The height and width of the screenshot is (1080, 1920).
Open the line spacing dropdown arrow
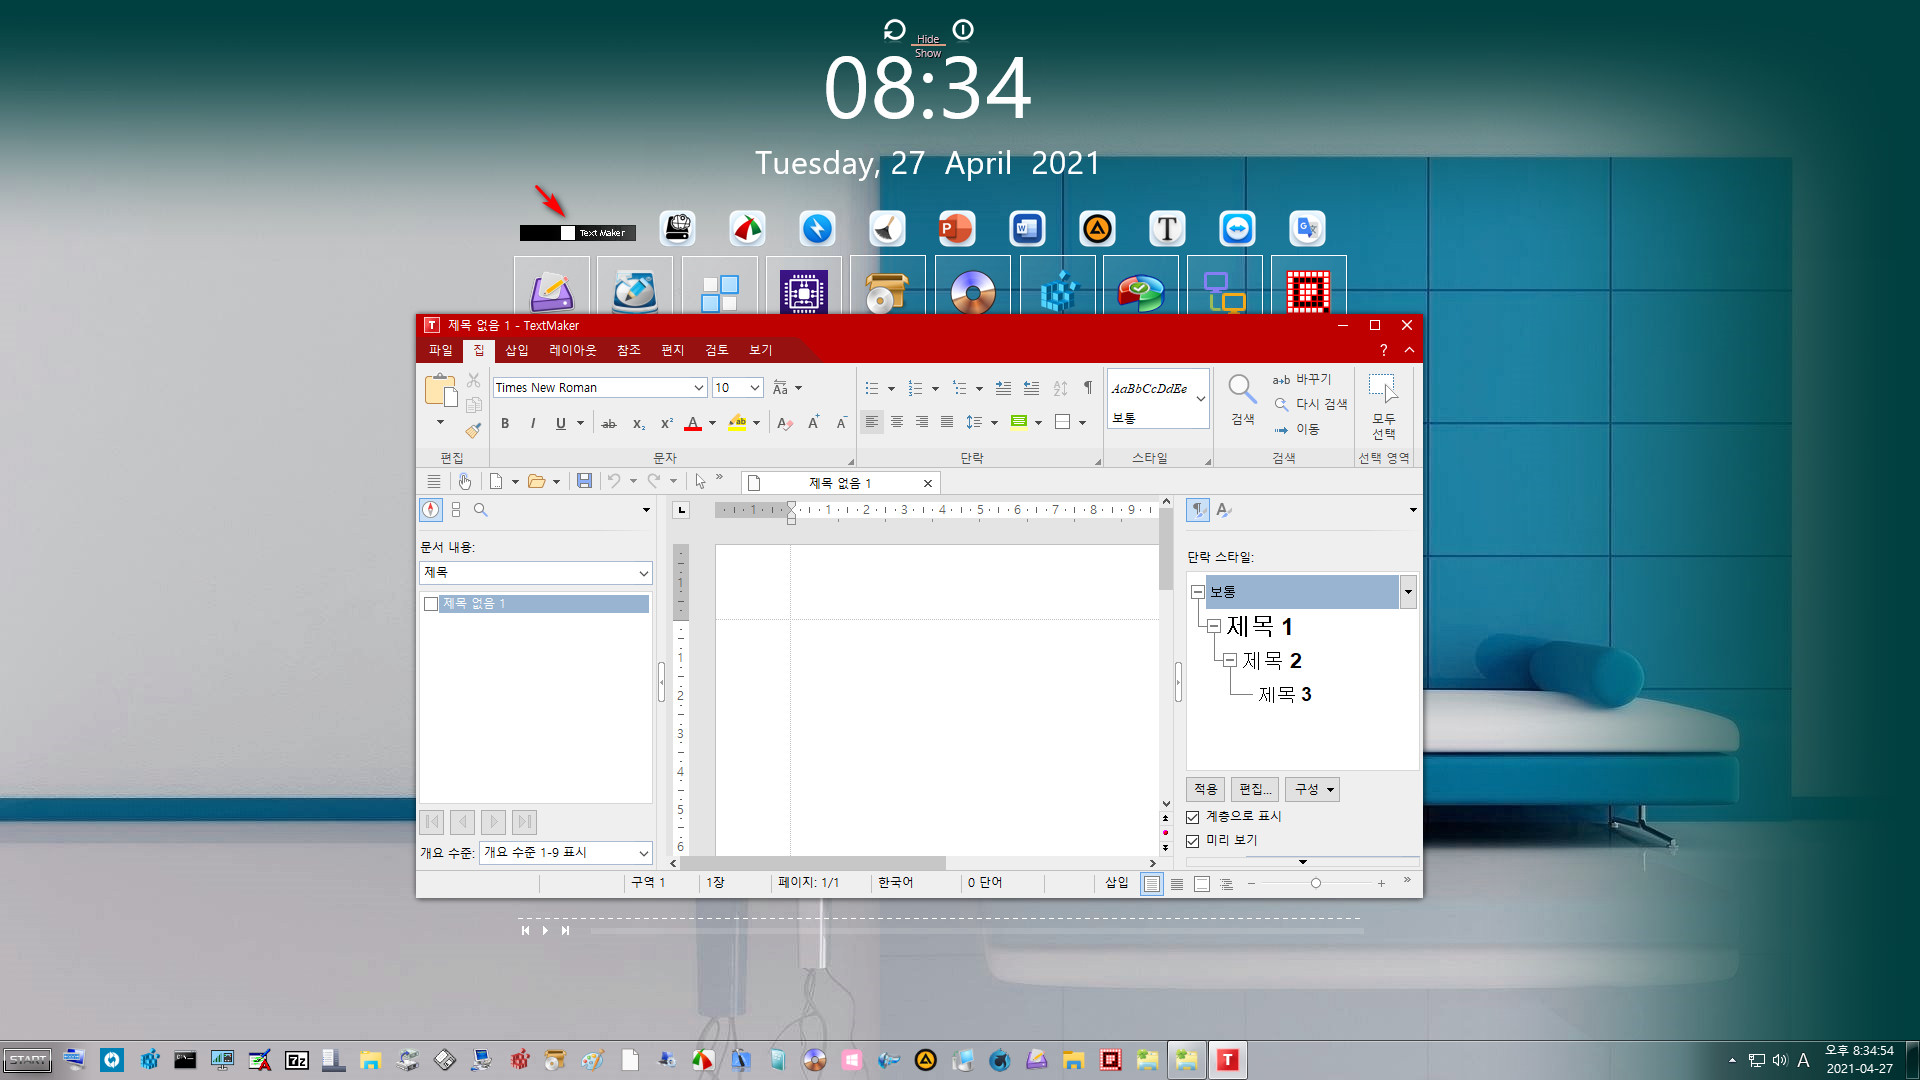point(994,423)
